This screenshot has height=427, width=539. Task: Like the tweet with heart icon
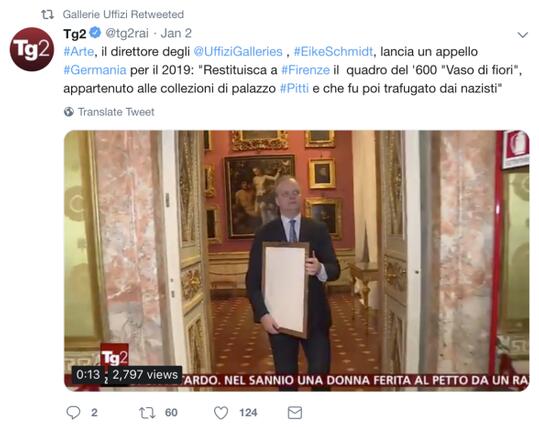point(221,413)
